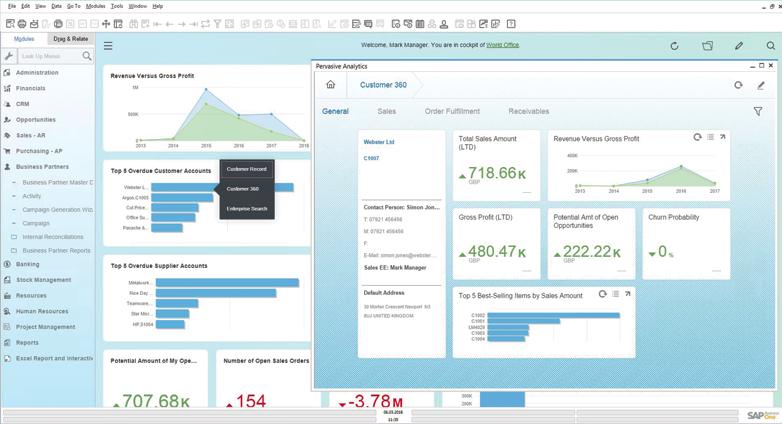Click the Metalwork bar in overdue supplier chart
This screenshot has width=782, height=424.
[x=227, y=282]
